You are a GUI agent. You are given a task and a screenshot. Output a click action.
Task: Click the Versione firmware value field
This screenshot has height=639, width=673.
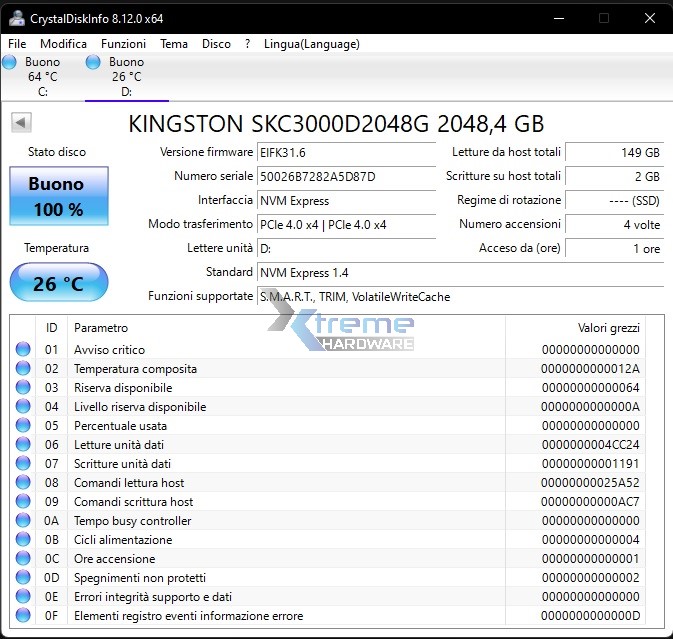345,152
